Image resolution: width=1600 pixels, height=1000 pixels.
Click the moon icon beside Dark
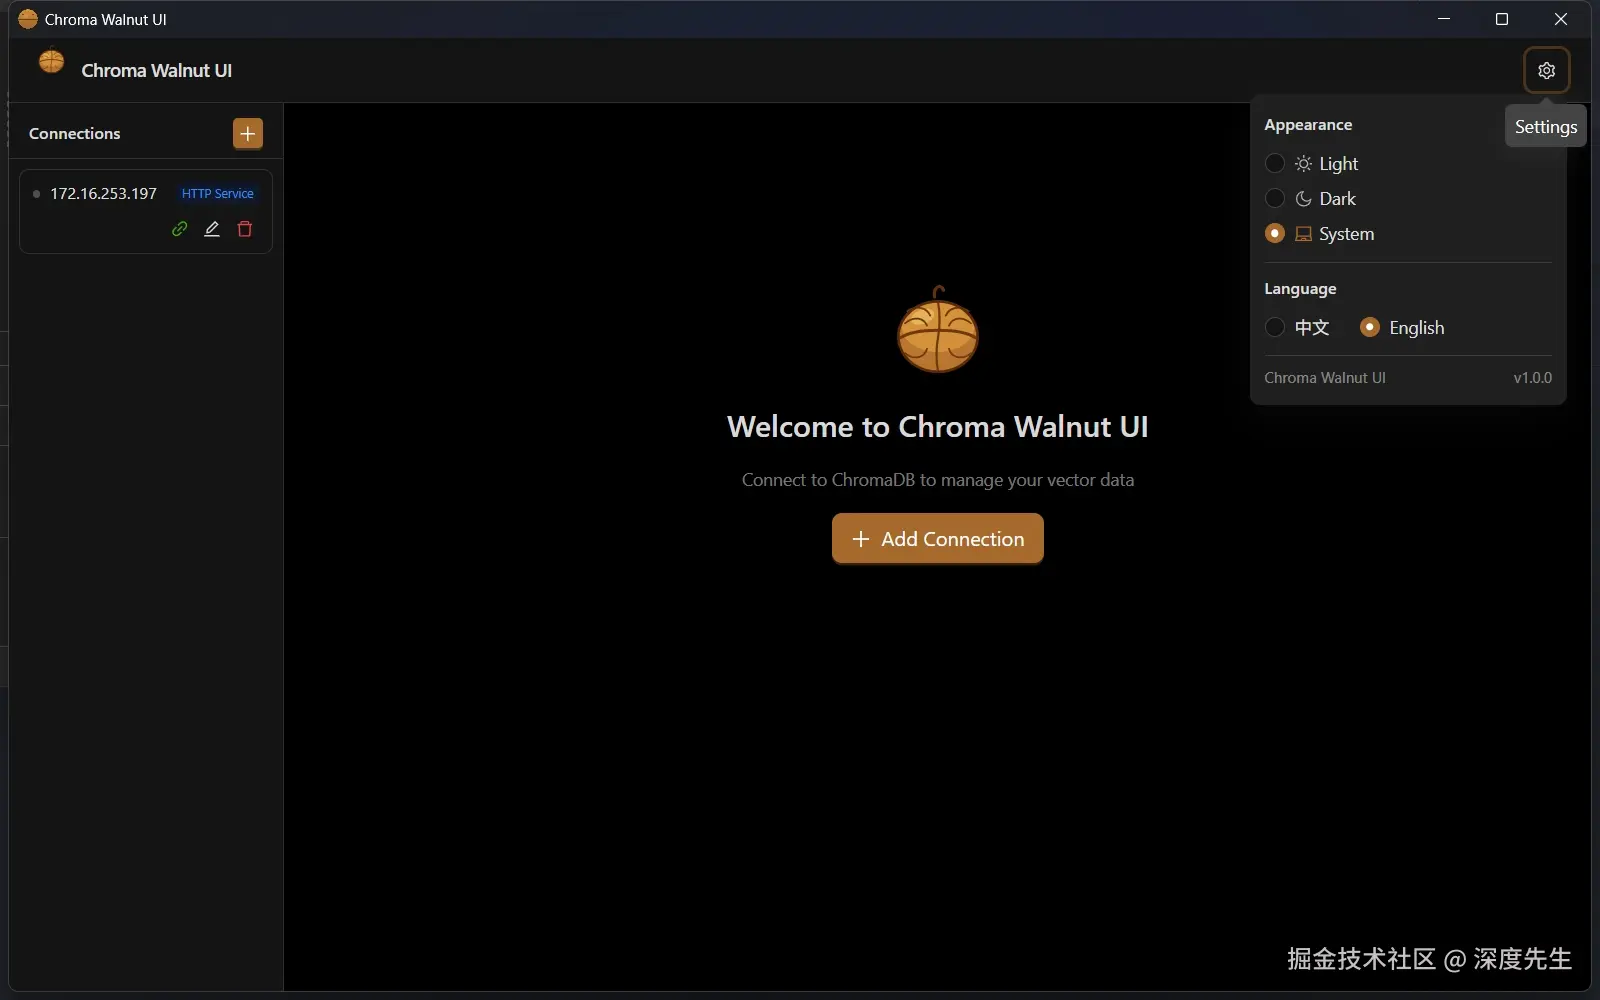1303,199
